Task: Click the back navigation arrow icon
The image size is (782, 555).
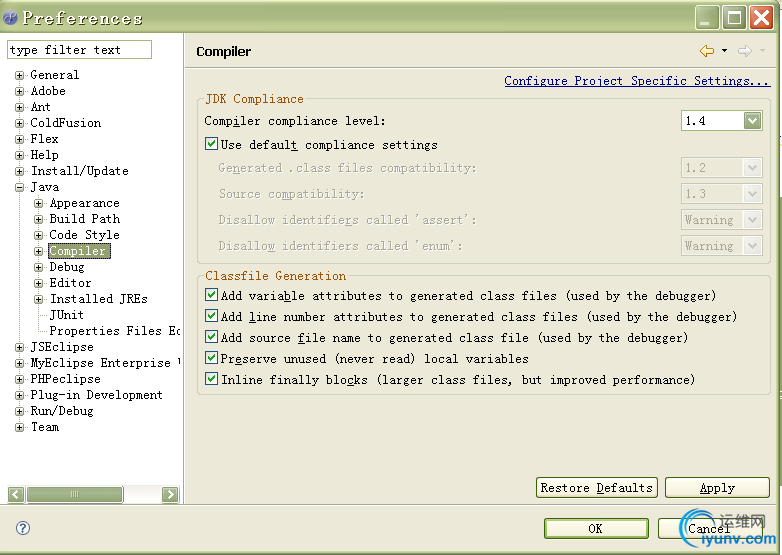Action: 707,51
